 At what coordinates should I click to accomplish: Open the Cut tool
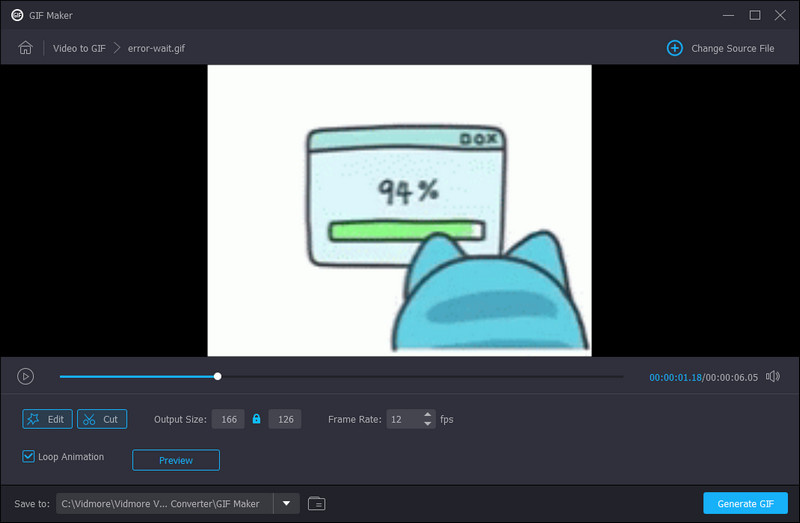(102, 419)
